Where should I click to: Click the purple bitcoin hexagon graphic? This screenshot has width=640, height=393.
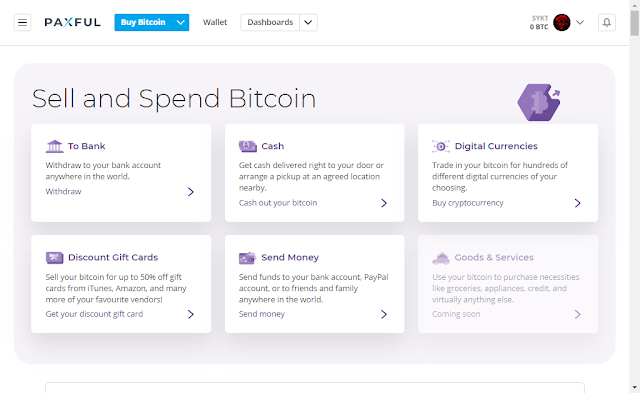tap(539, 102)
